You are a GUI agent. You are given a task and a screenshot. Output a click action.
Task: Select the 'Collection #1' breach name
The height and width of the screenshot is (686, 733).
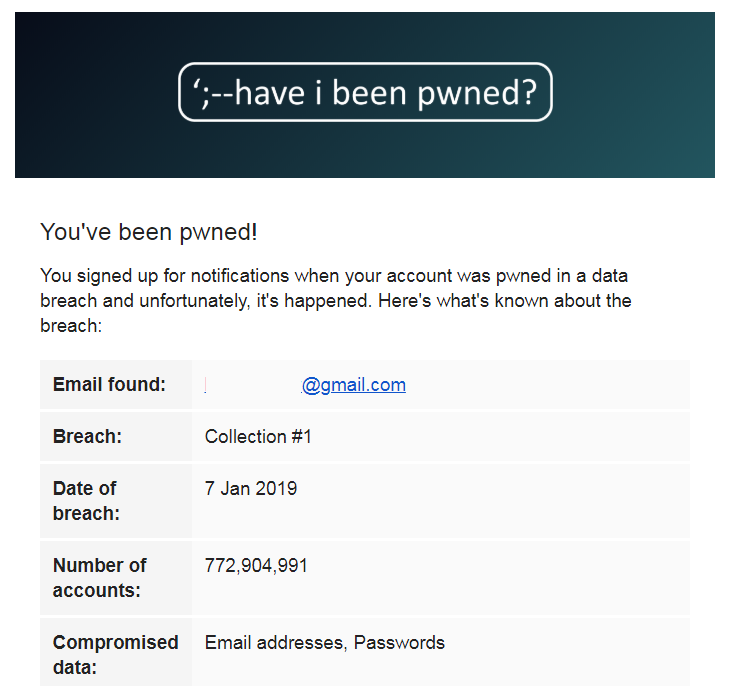click(258, 437)
